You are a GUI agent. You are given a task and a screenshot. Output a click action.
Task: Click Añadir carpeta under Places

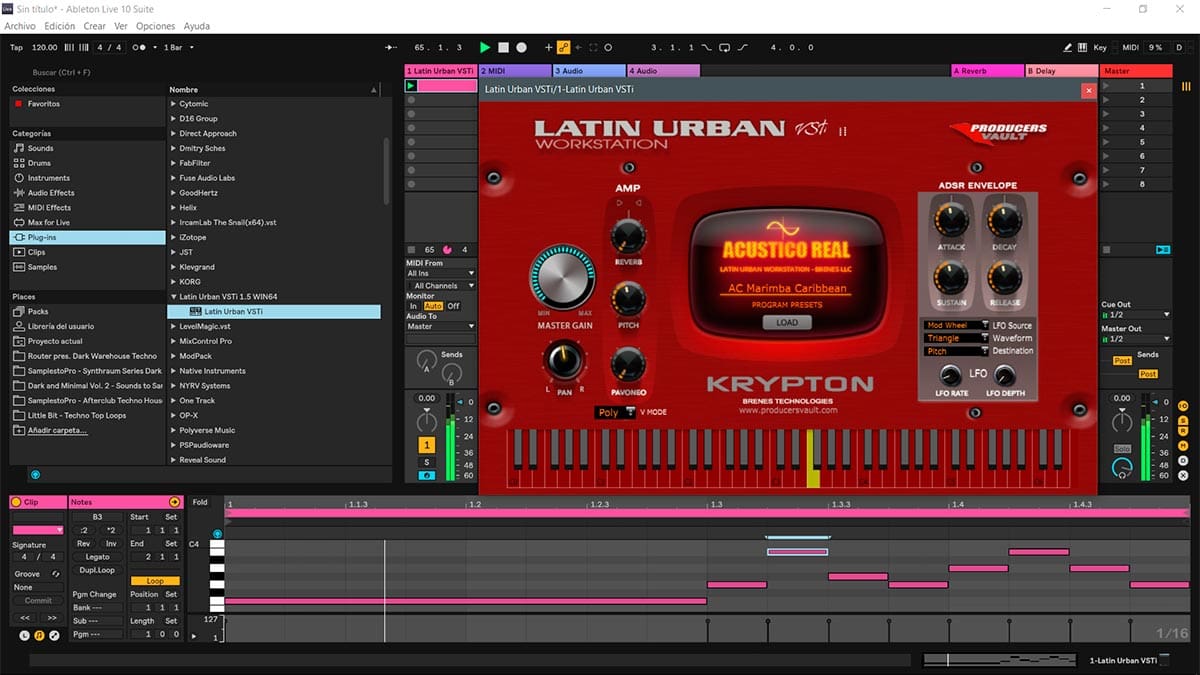point(57,430)
